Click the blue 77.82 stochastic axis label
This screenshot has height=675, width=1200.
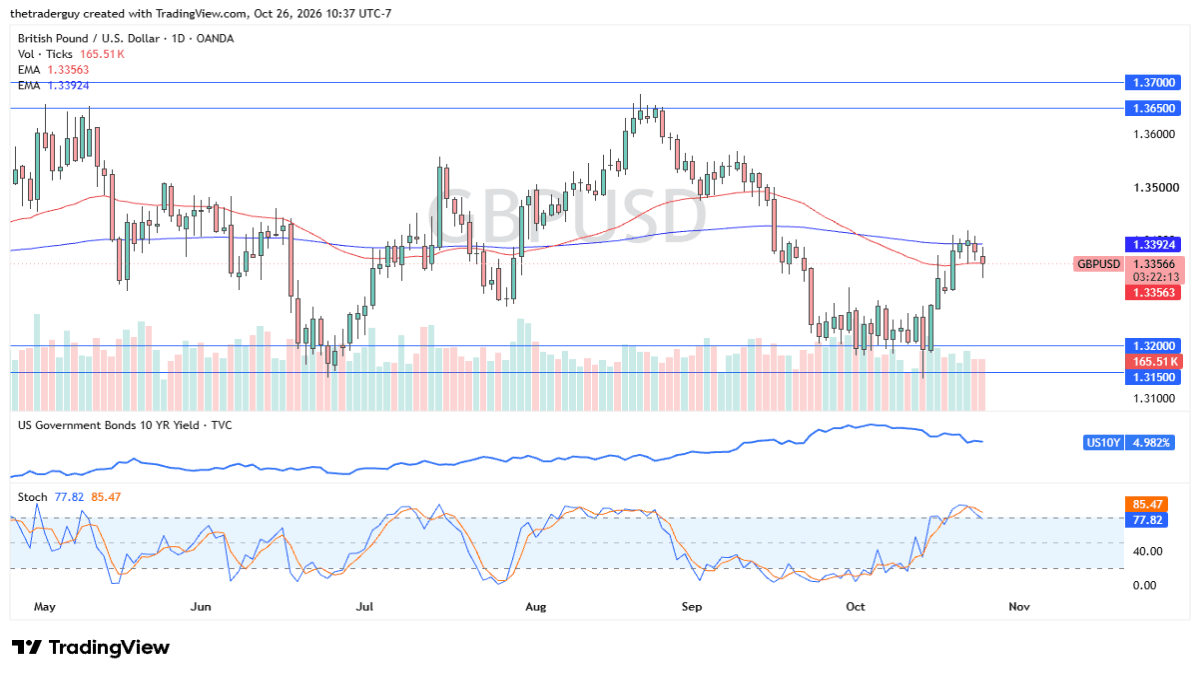(1146, 521)
